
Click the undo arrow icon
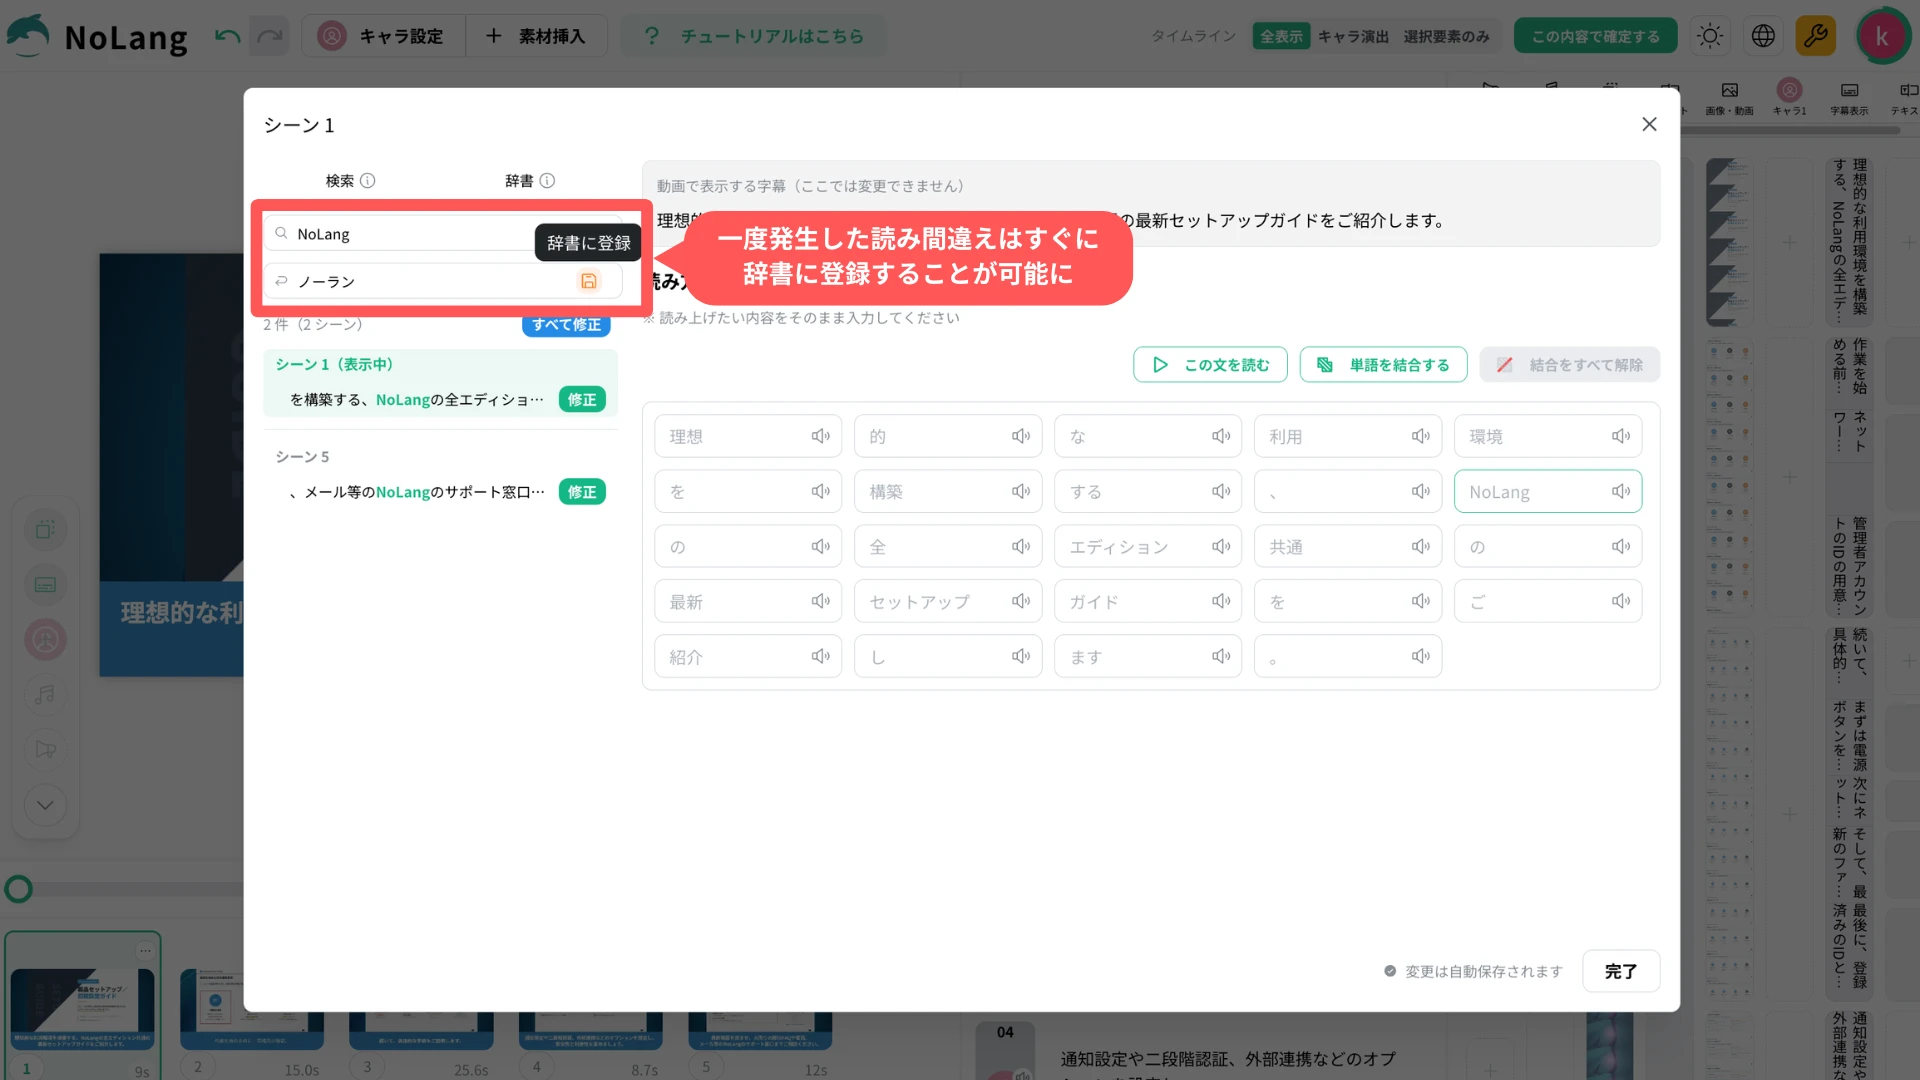pyautogui.click(x=228, y=36)
